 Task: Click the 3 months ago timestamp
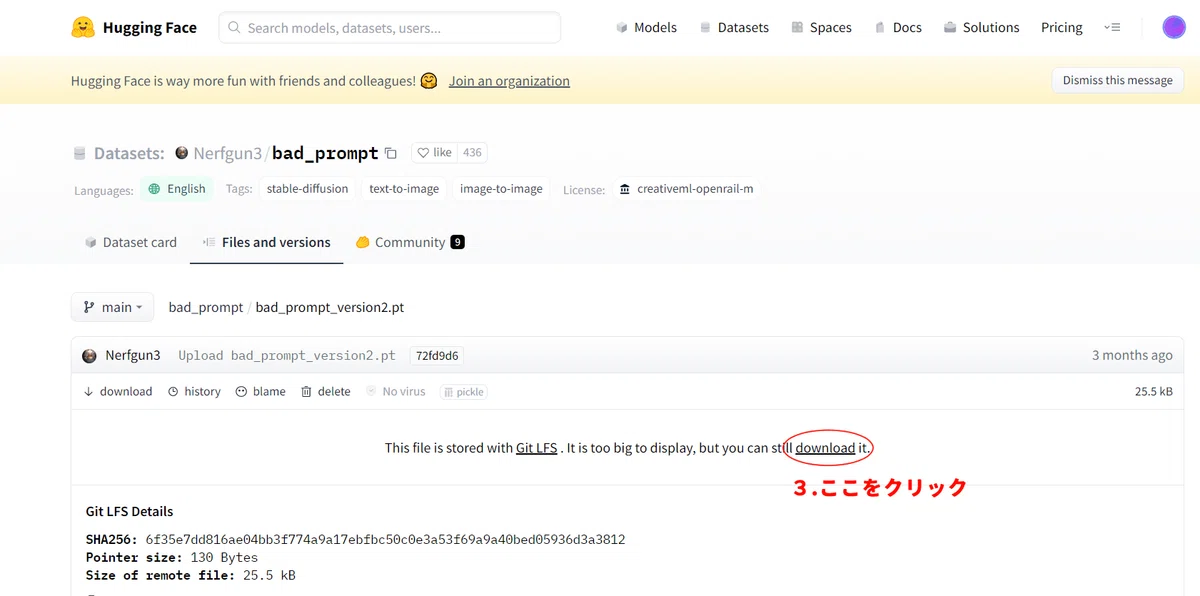(x=1132, y=355)
